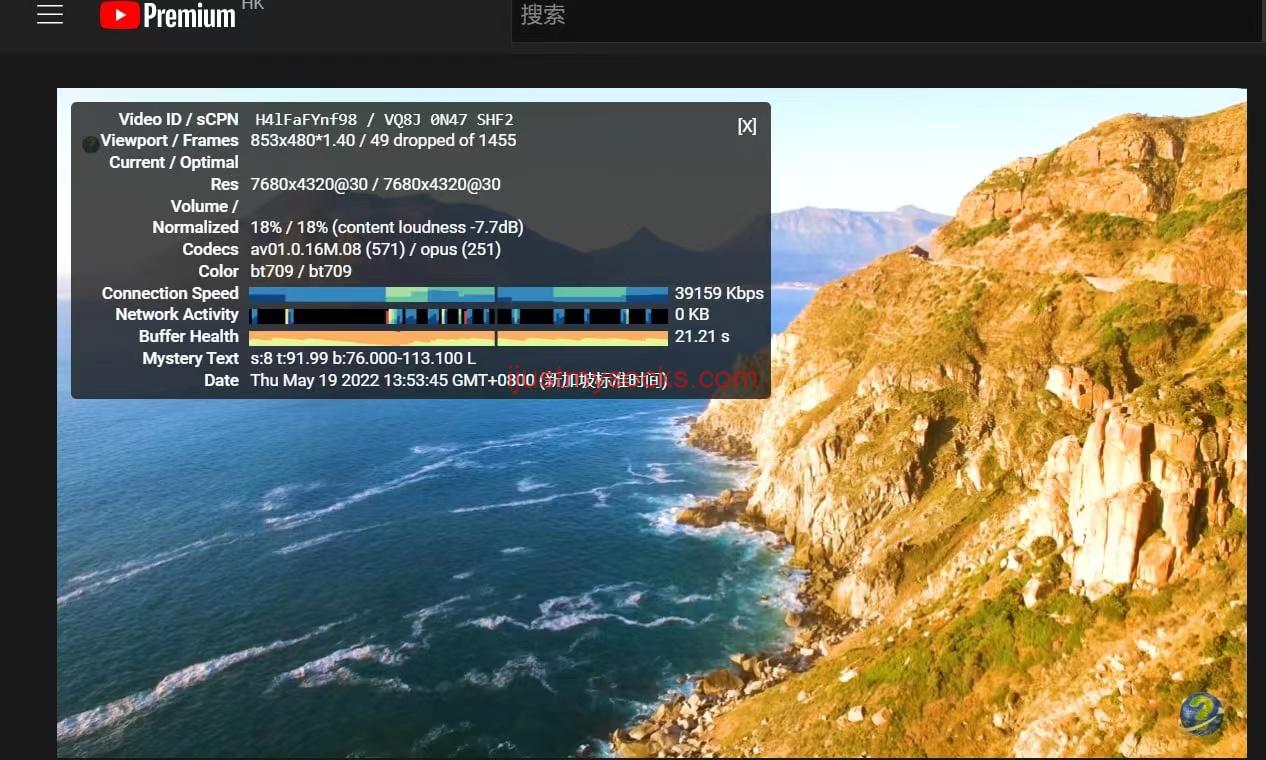Viewport: 1266px width, 760px height.
Task: Click the Viewport / Frames label
Action: 169,141
